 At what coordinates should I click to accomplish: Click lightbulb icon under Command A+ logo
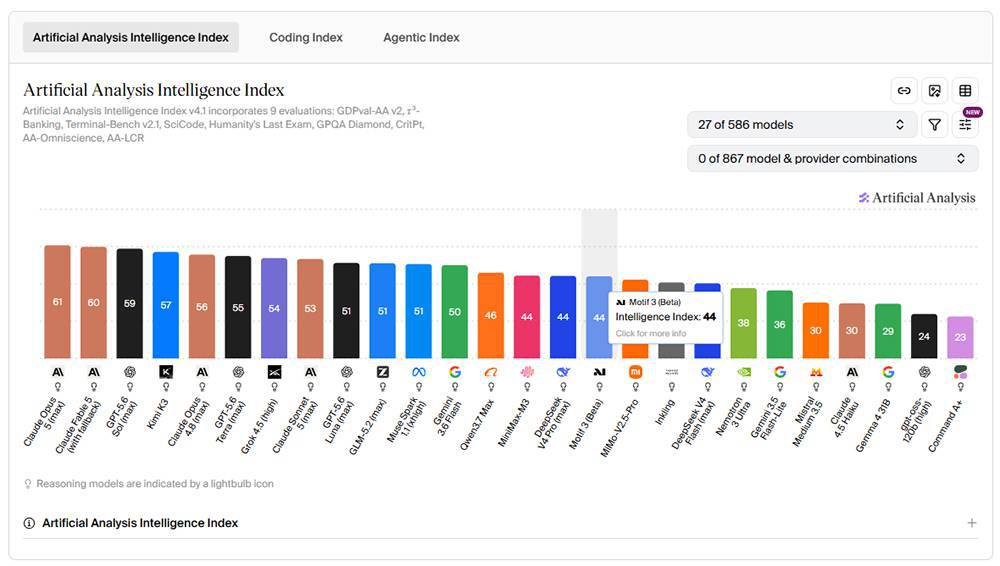click(x=960, y=387)
